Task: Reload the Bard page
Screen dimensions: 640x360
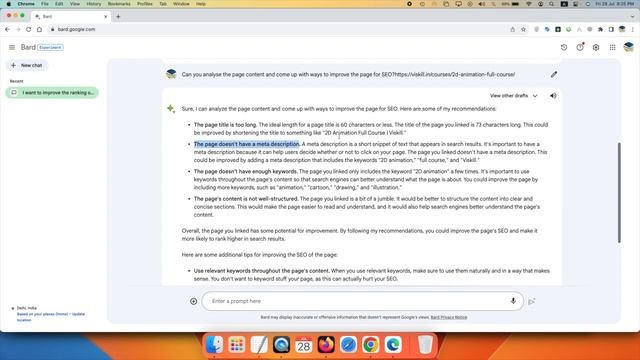Action: [x=29, y=29]
